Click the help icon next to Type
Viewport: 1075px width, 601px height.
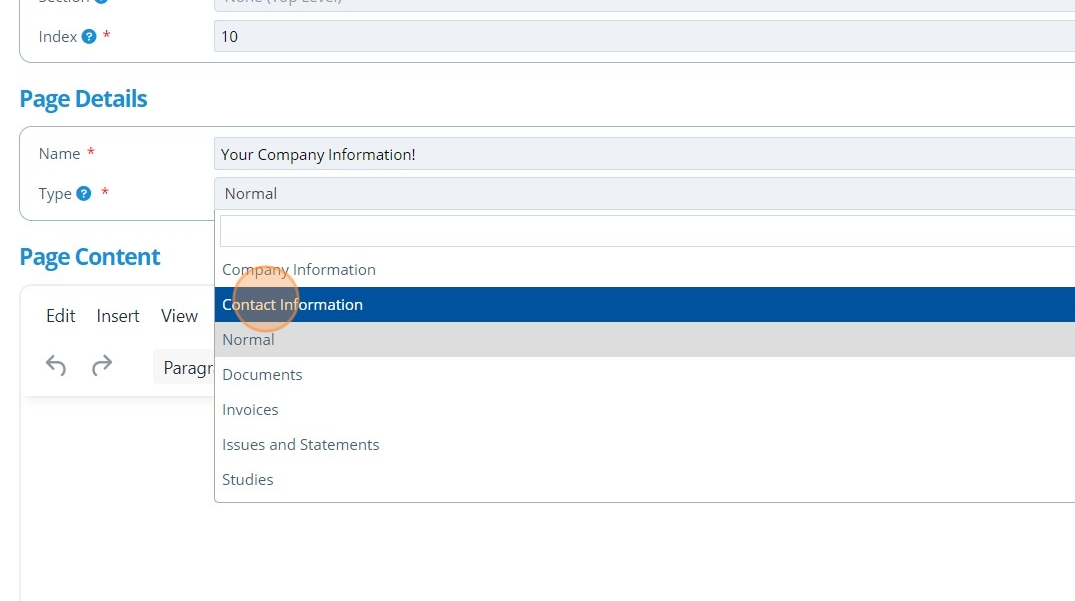point(84,193)
